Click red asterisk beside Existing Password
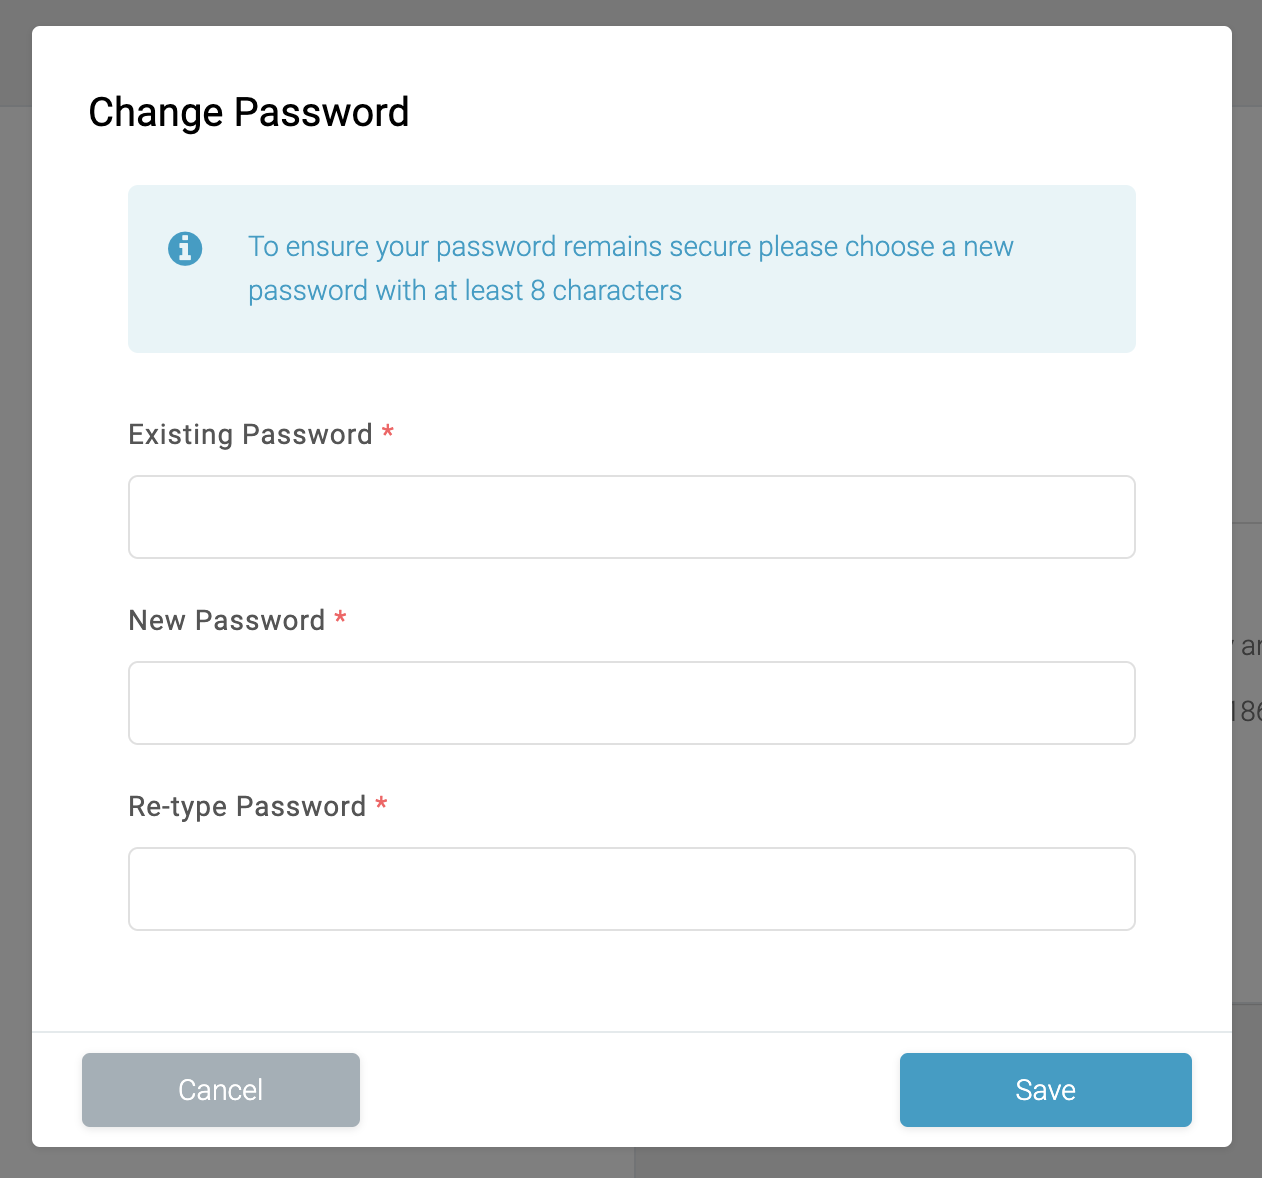Screen dimensions: 1262x1178 tap(388, 432)
